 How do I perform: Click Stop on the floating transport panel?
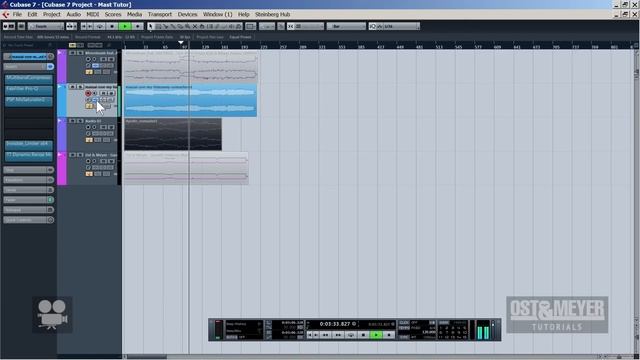[363, 335]
